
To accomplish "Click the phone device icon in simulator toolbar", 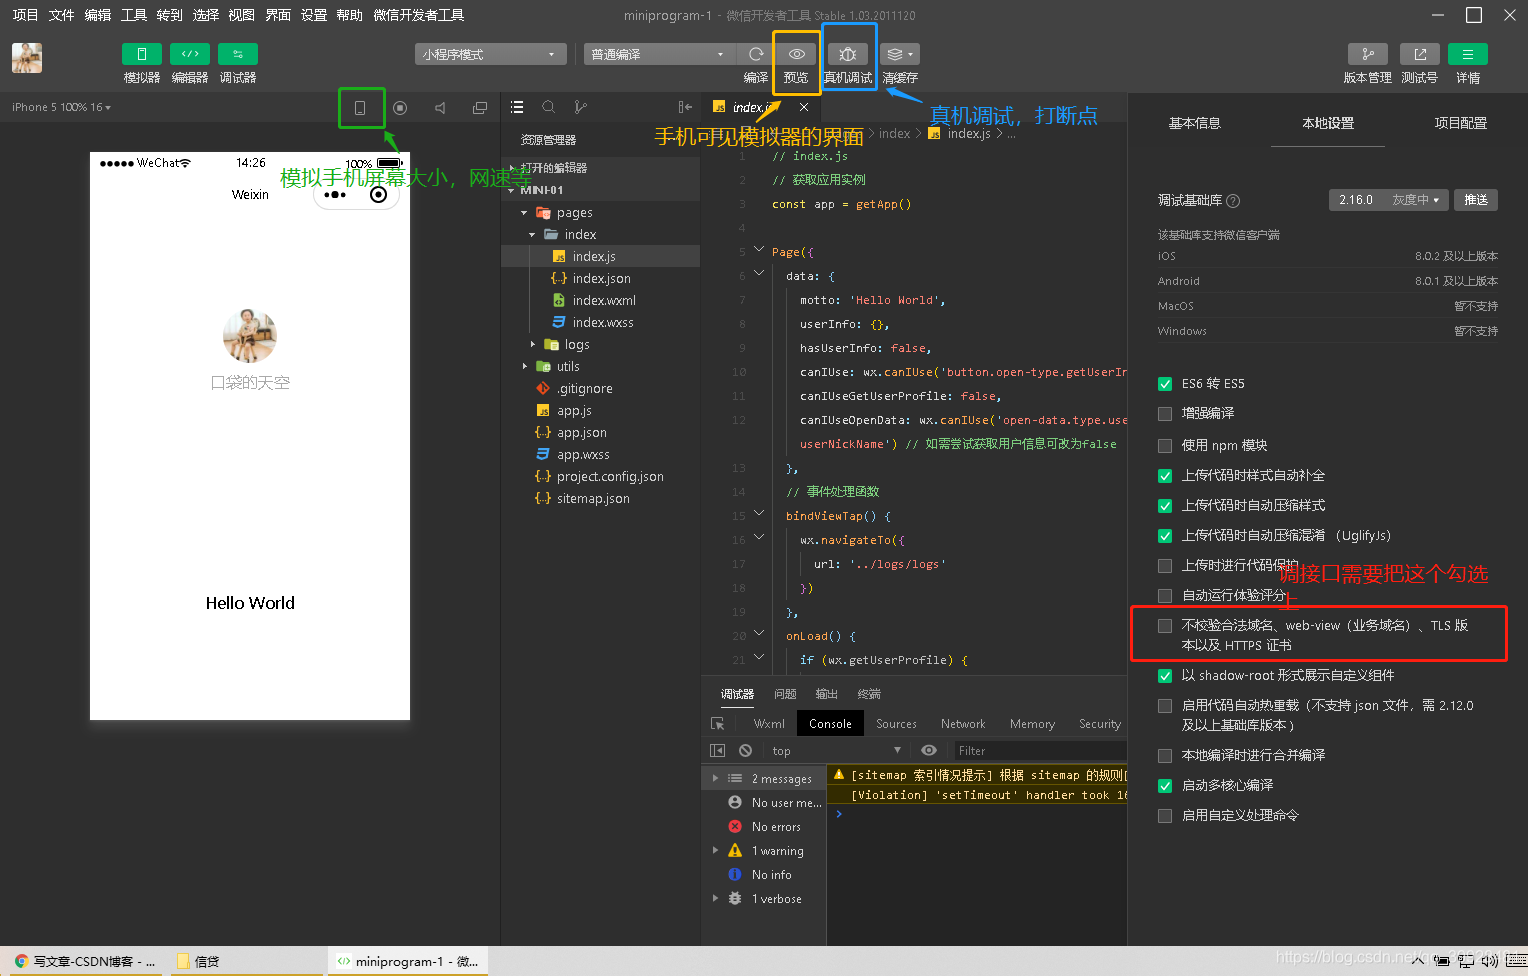I will [x=361, y=108].
